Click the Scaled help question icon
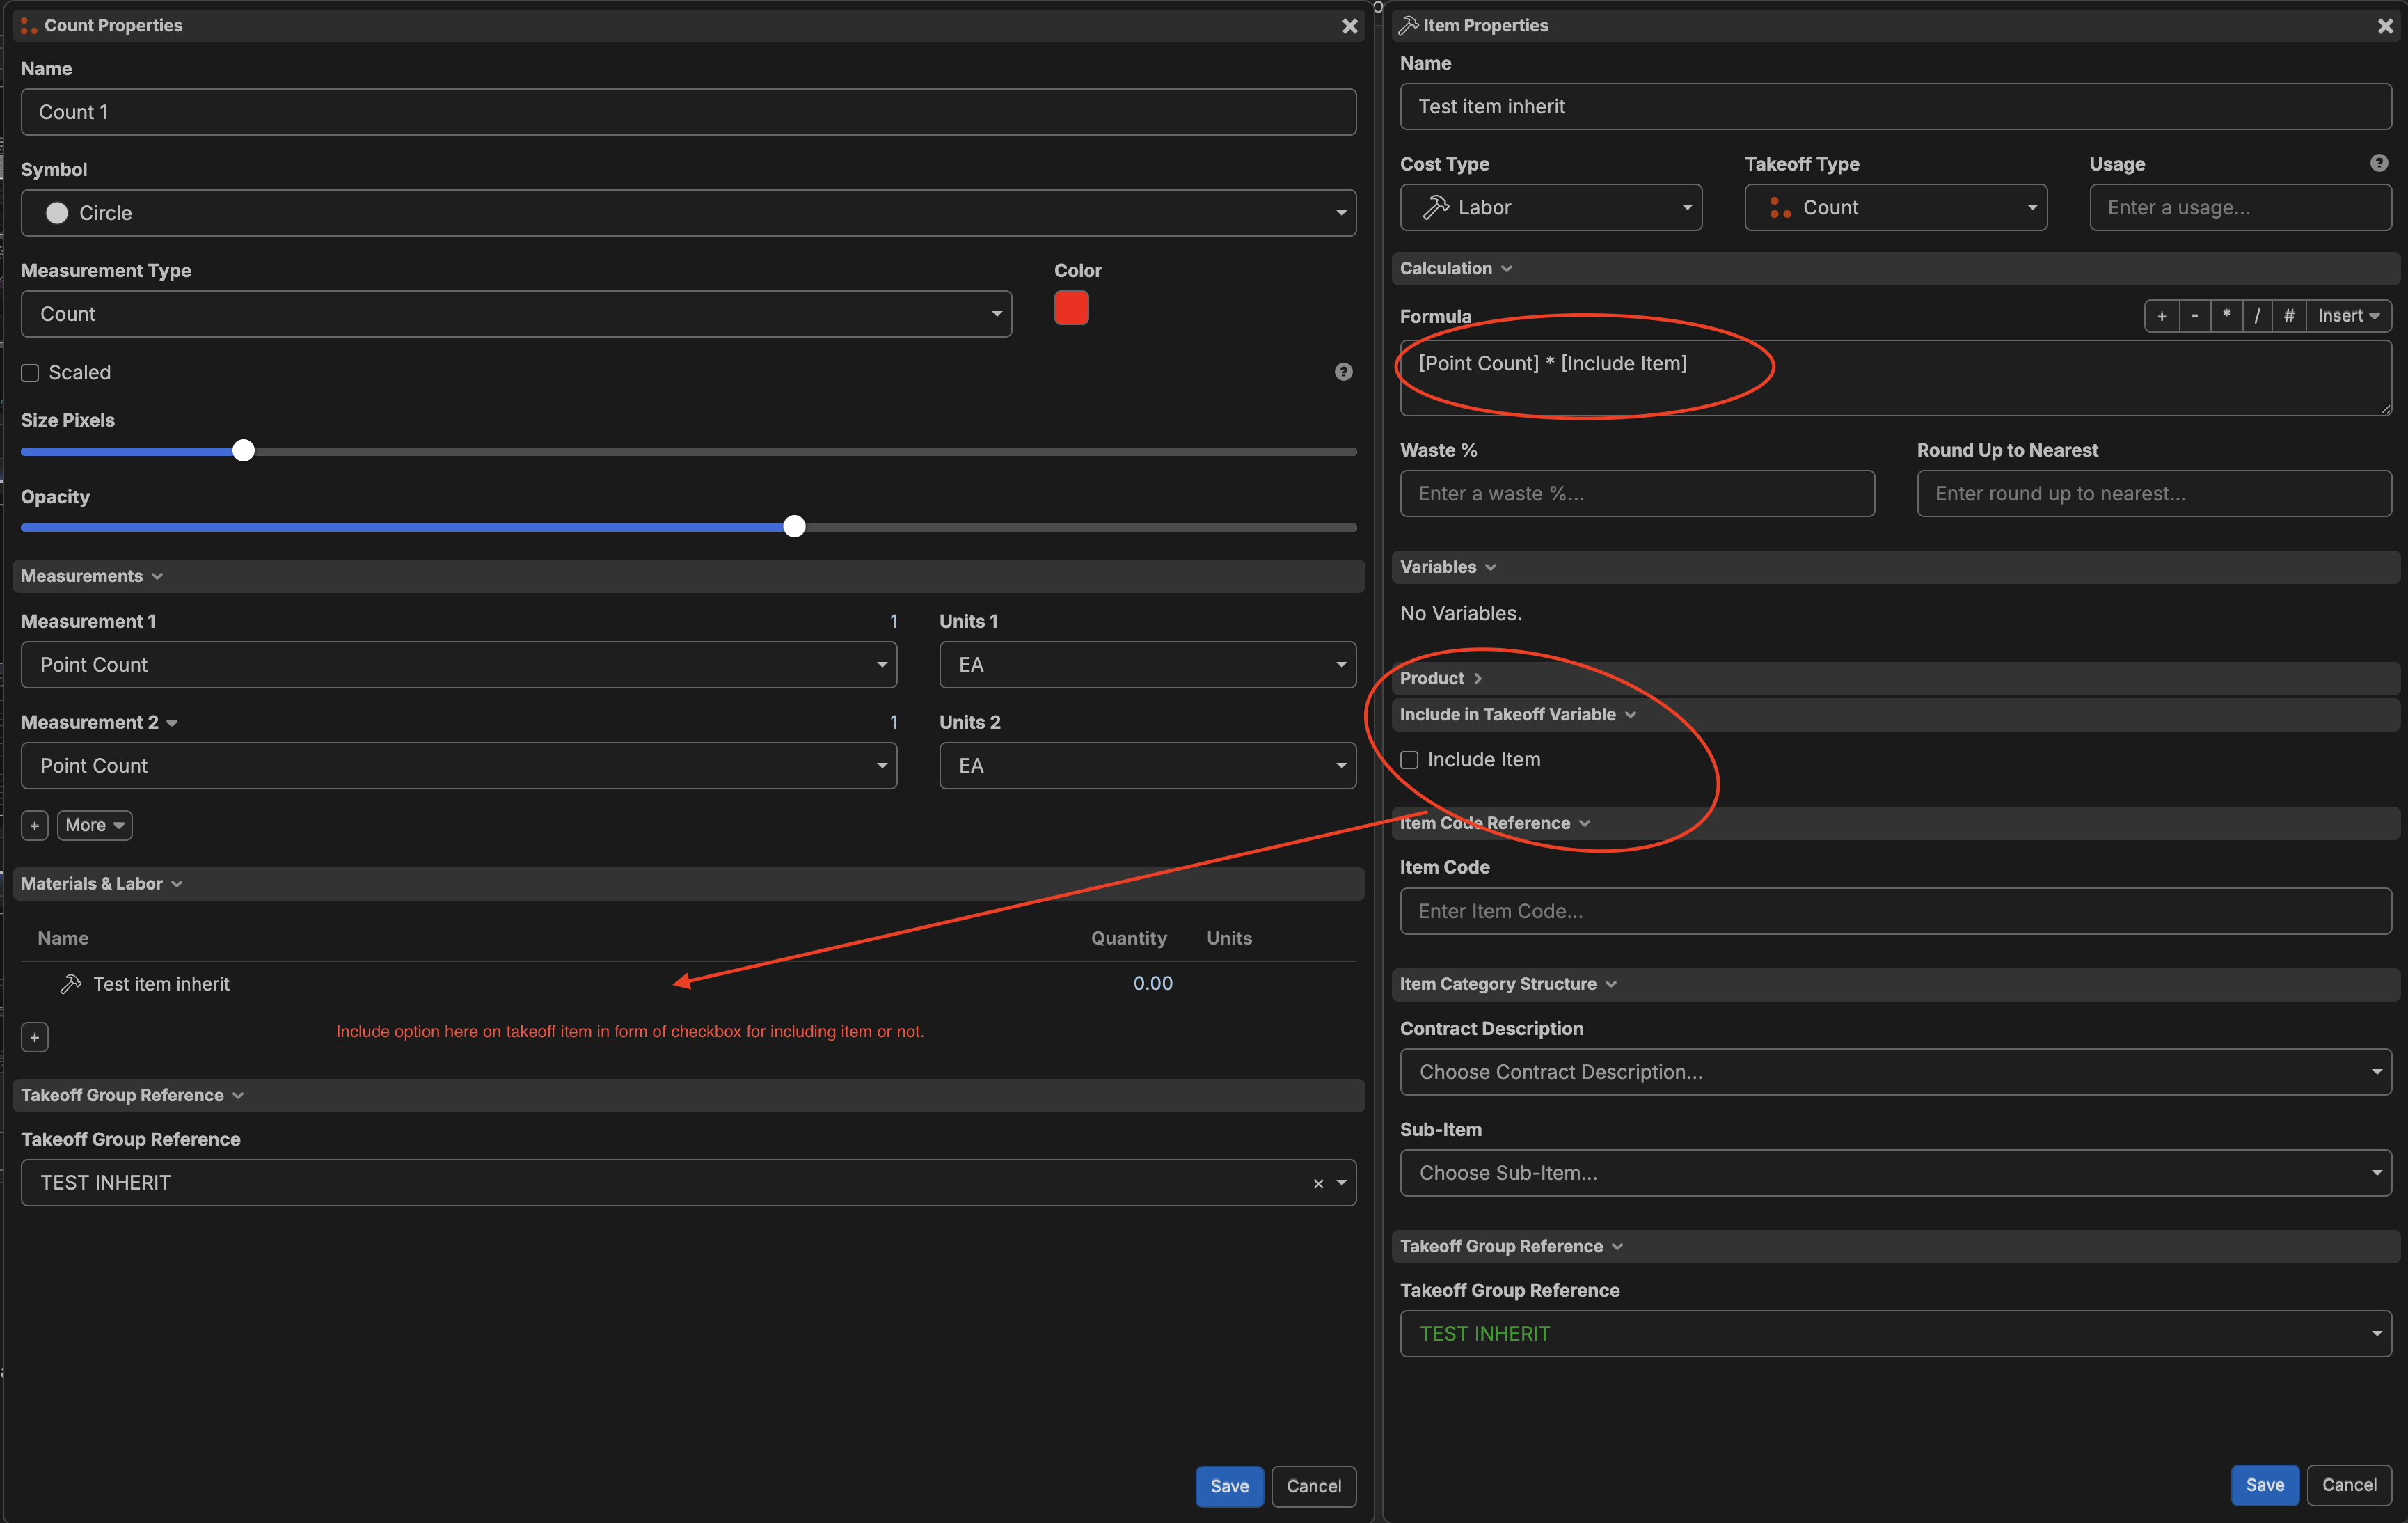Viewport: 2408px width, 1523px height. [1343, 372]
